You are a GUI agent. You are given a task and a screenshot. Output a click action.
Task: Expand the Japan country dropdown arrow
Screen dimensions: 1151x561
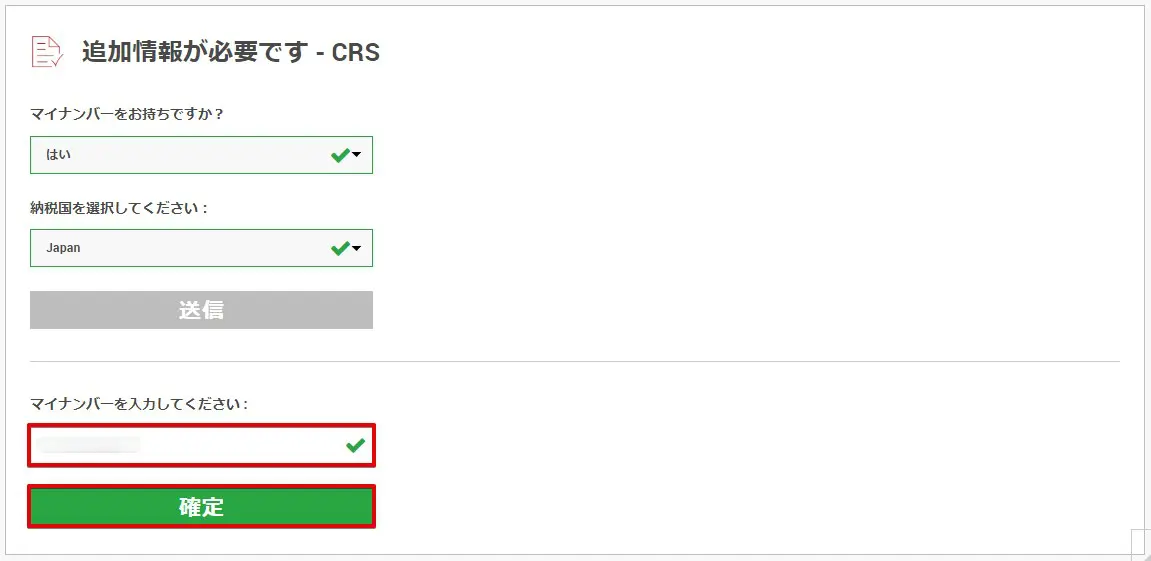(357, 249)
